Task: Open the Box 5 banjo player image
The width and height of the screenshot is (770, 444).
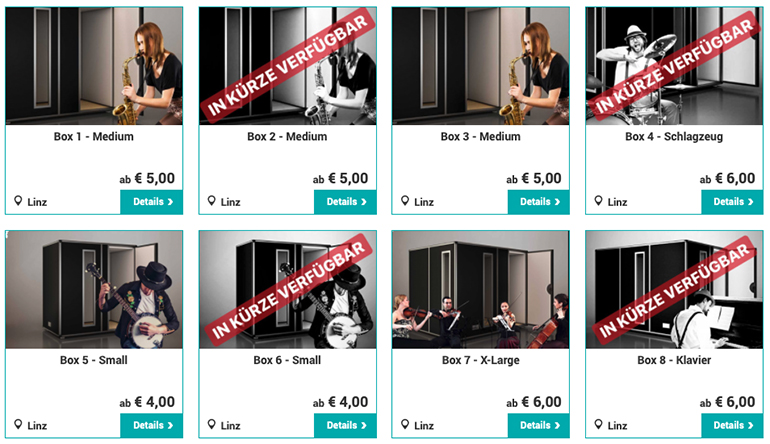Action: [x=94, y=290]
